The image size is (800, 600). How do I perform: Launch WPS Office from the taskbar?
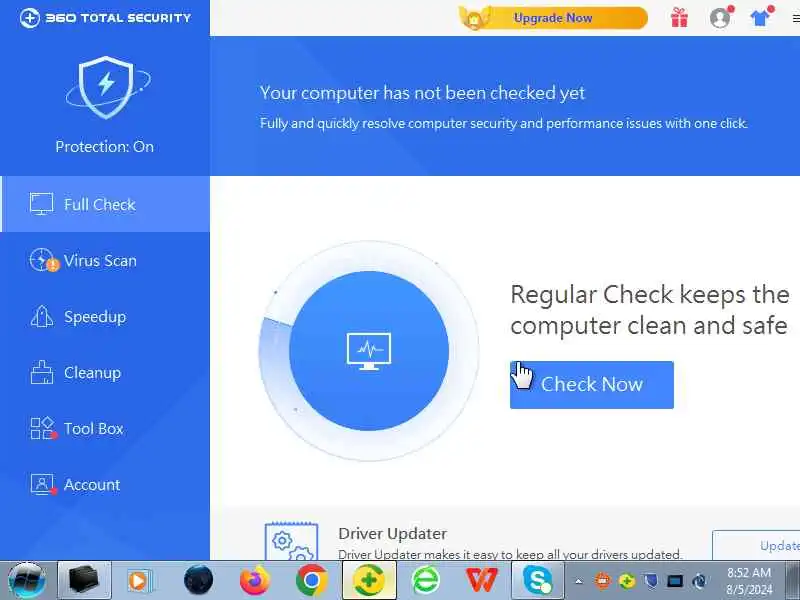click(482, 580)
